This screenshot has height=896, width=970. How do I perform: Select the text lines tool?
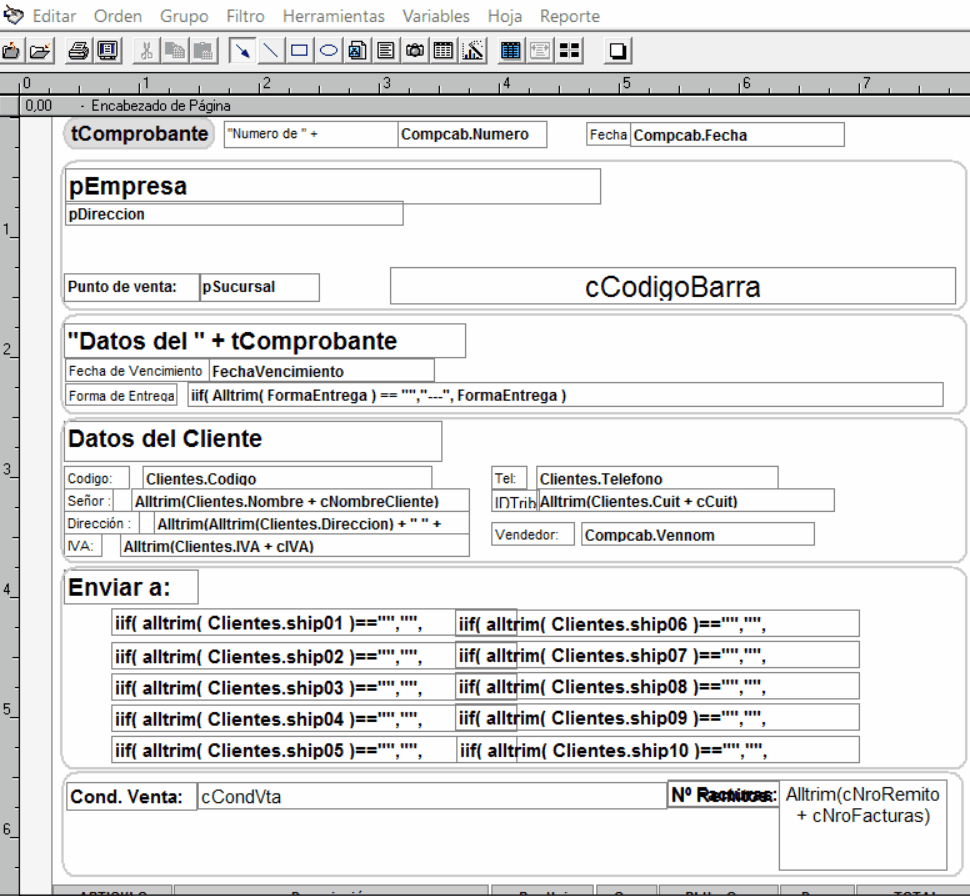click(x=386, y=51)
